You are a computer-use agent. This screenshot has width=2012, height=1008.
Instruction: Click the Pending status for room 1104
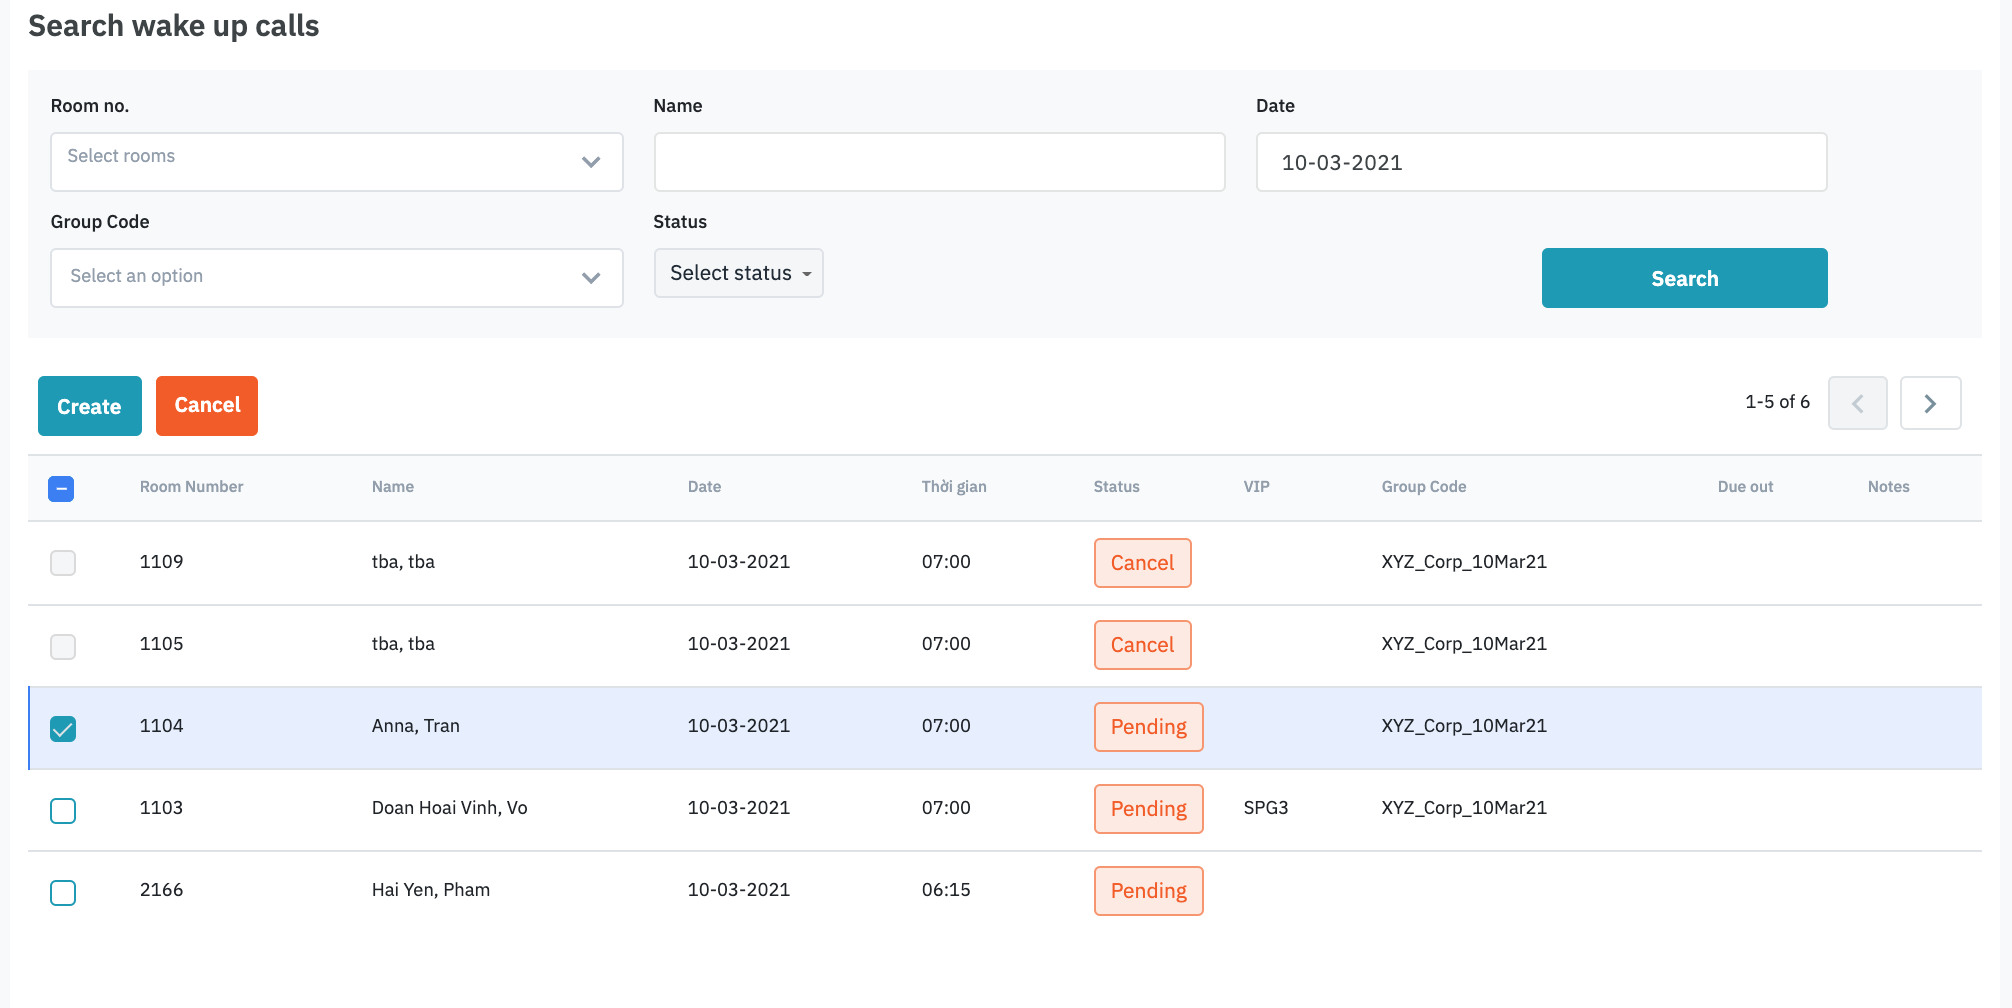1148,727
